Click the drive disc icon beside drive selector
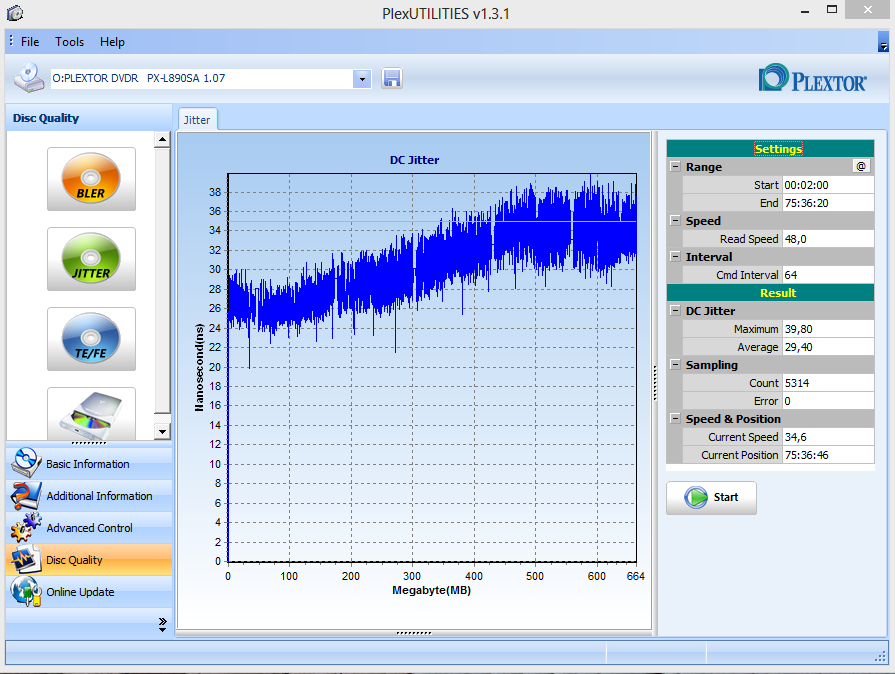 [x=29, y=78]
